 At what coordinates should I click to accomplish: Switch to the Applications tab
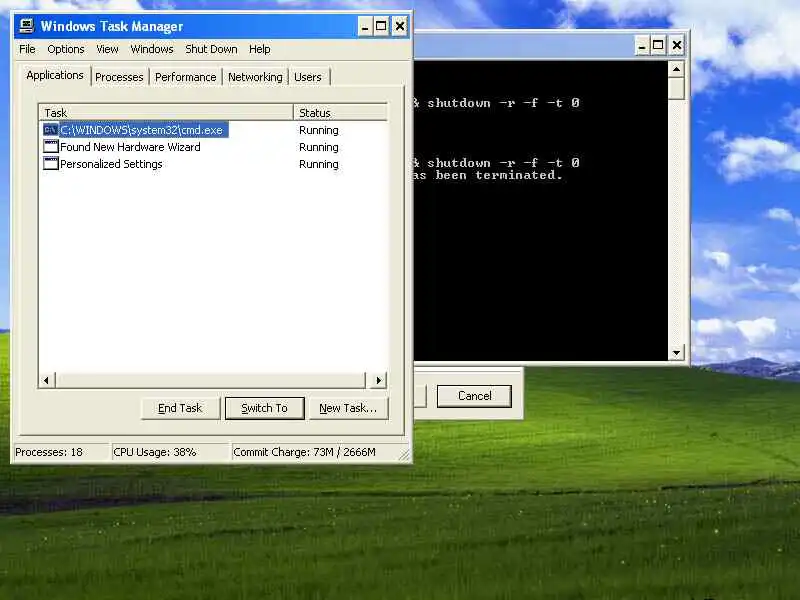pos(55,75)
